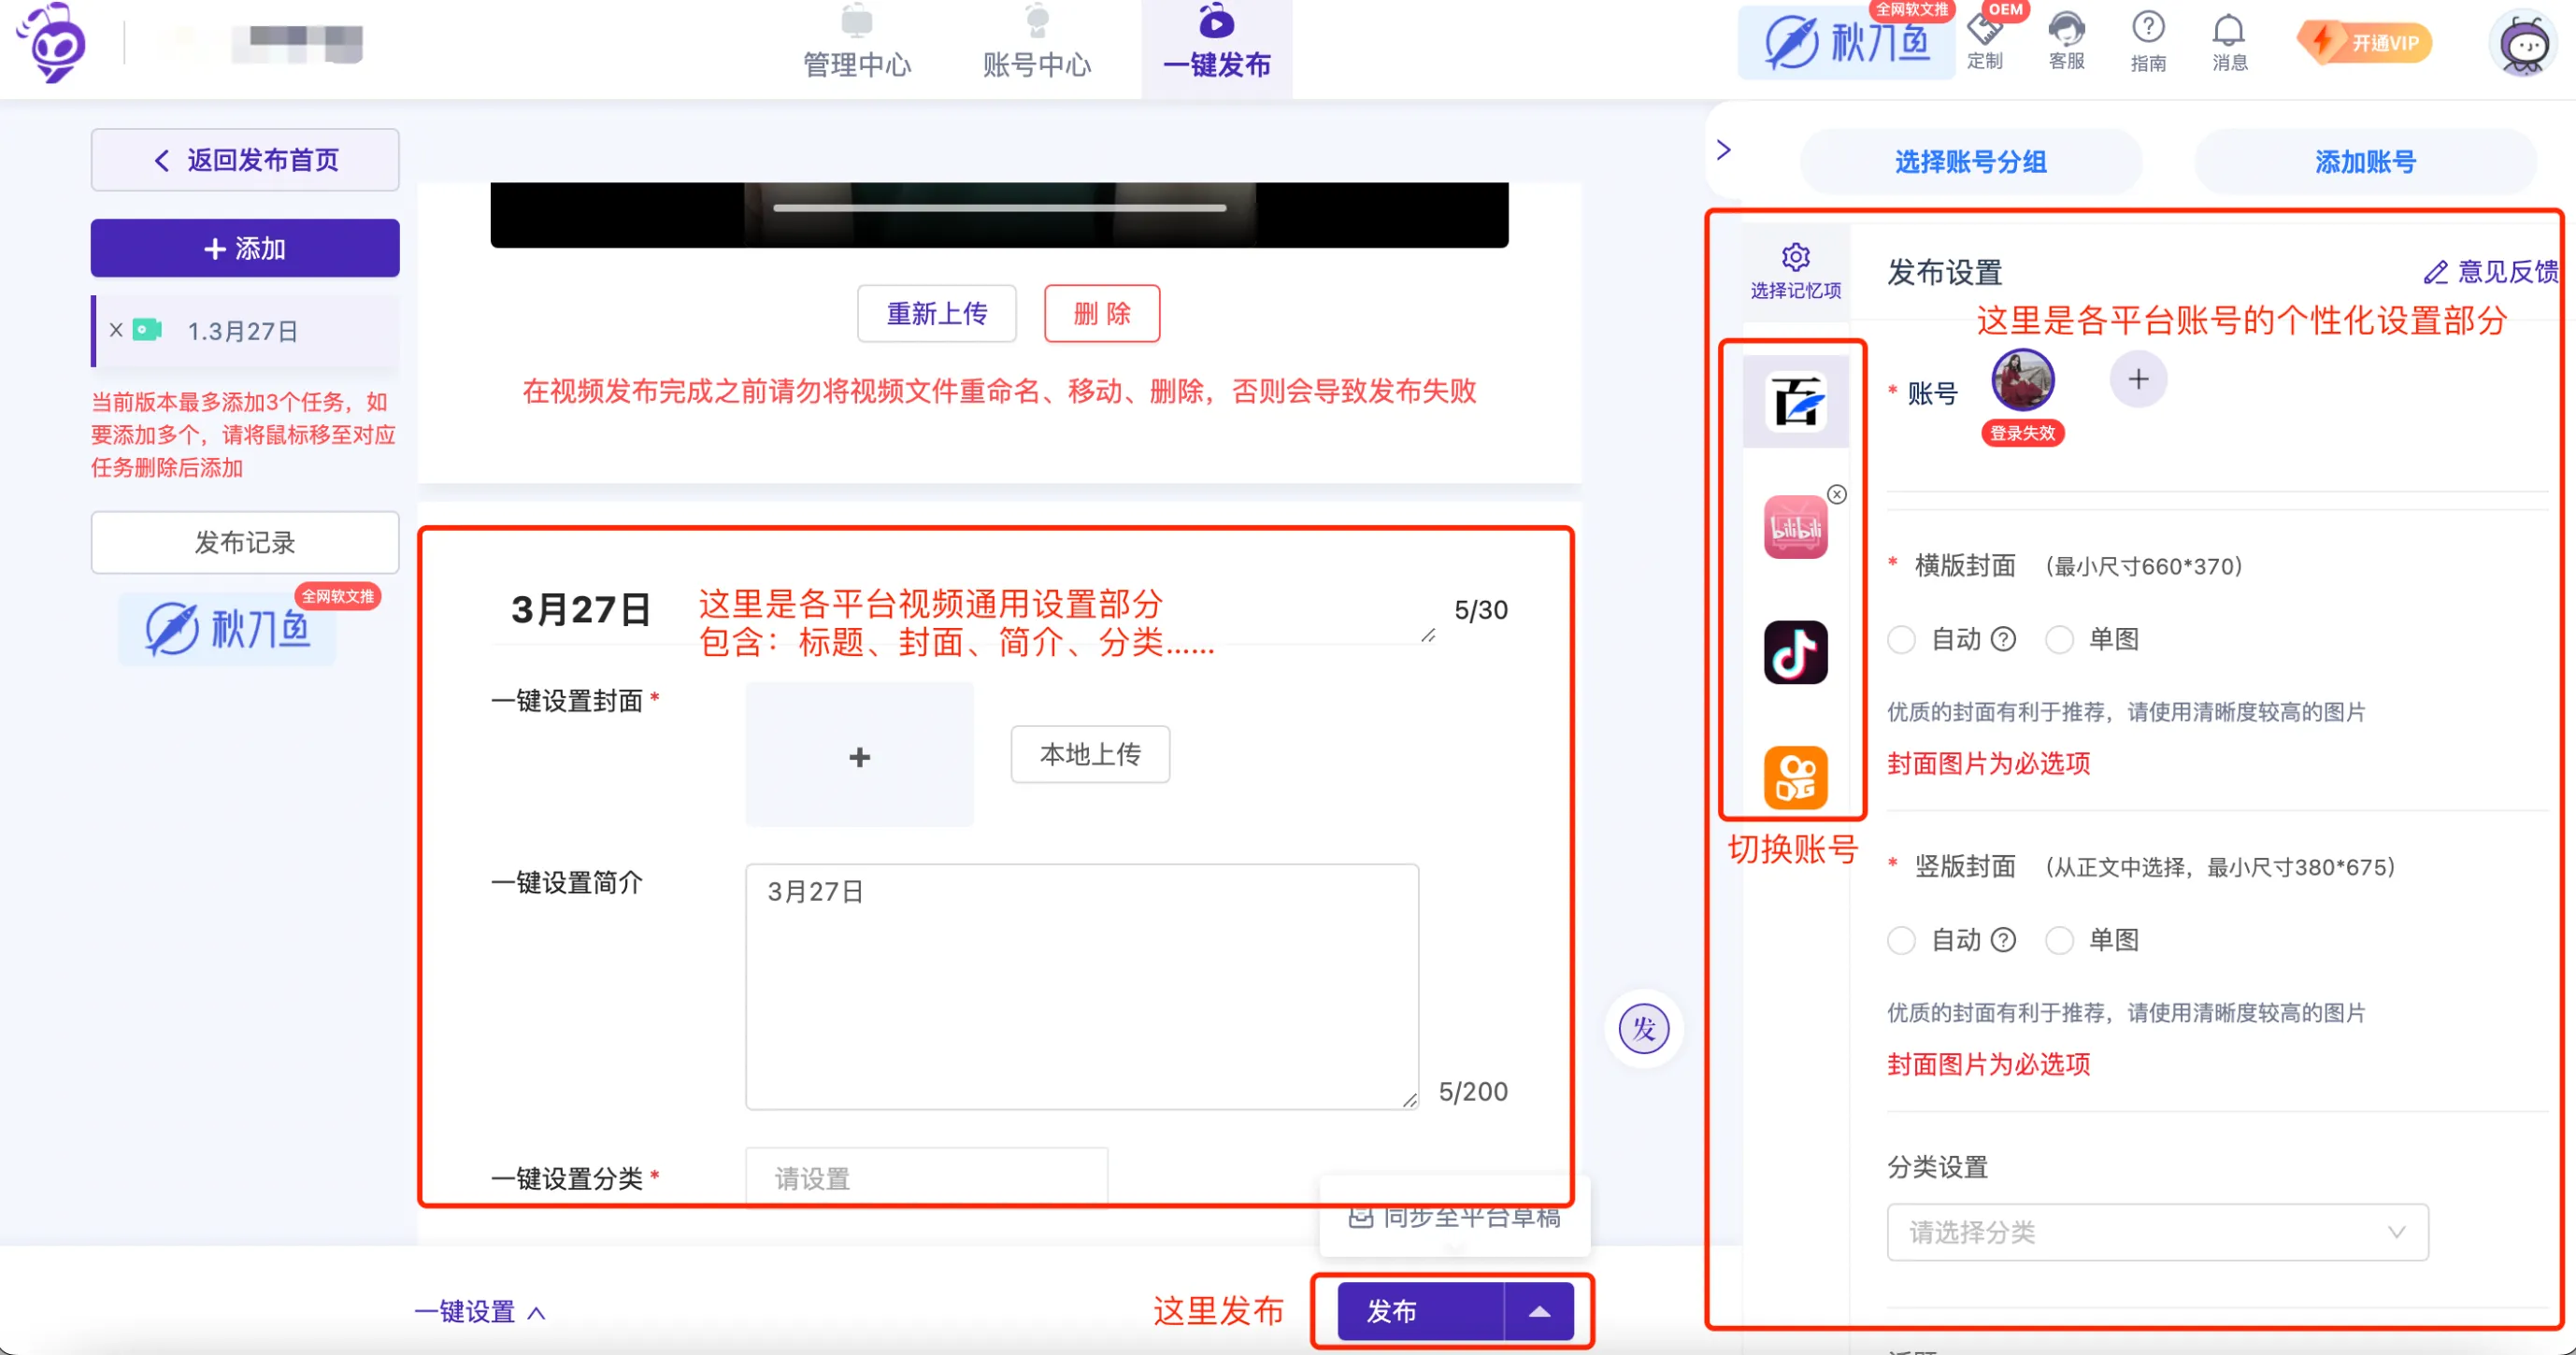
Task: Click 返回发布首页 button
Action: click(x=245, y=160)
